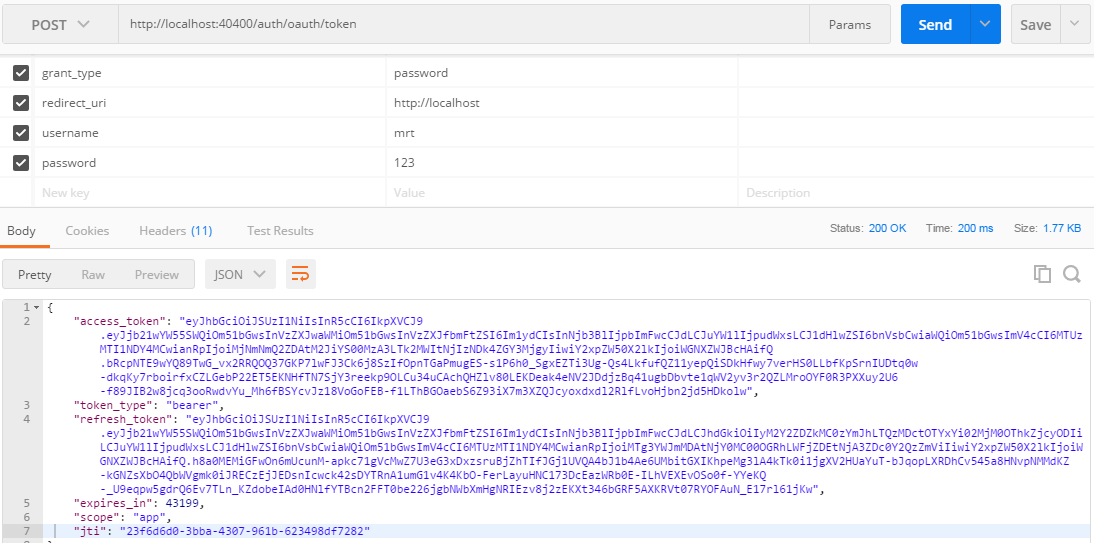Select the username key cell

210,133
